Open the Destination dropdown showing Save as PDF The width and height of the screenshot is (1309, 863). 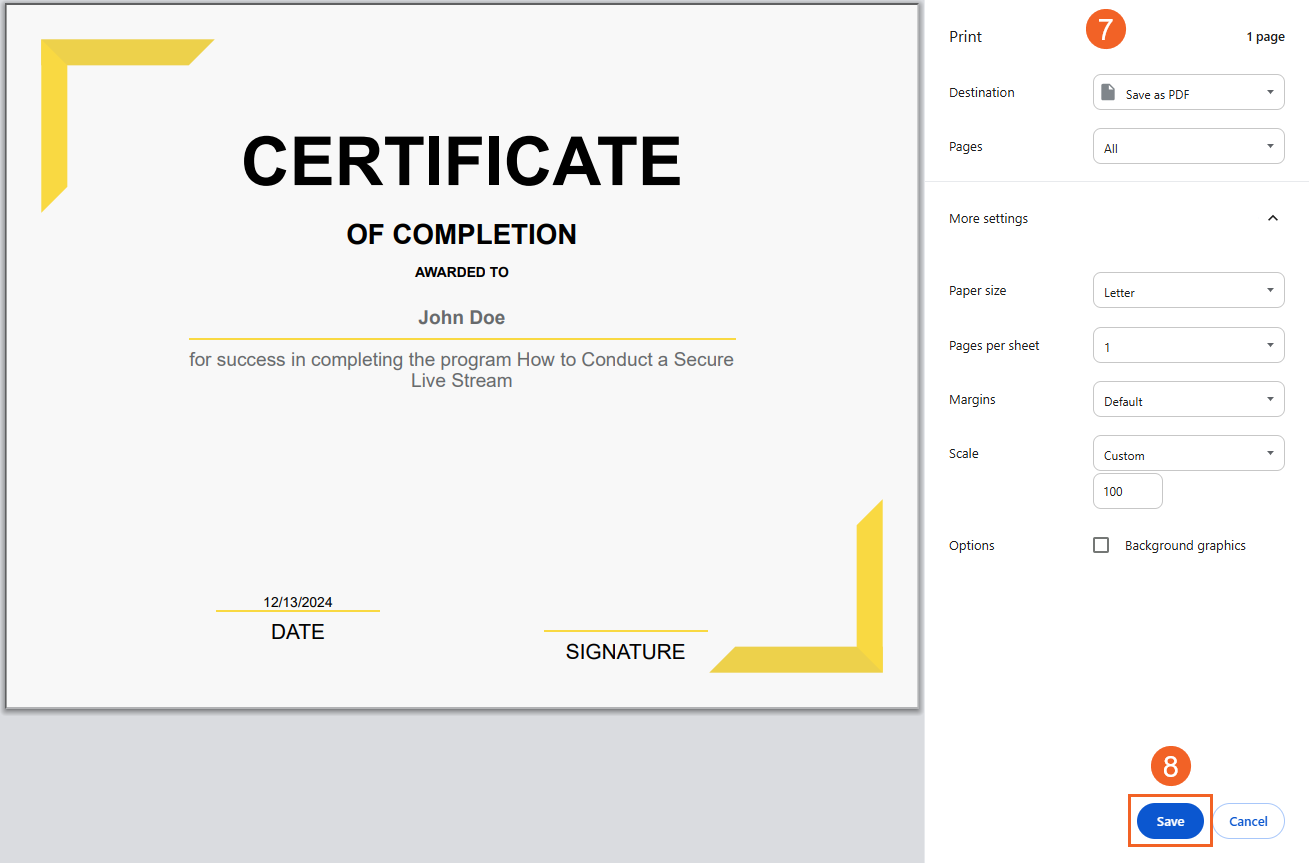pyautogui.click(x=1188, y=93)
